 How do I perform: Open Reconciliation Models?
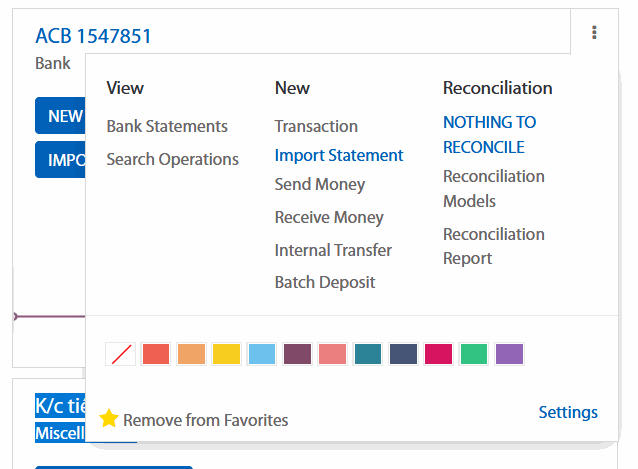pos(494,188)
